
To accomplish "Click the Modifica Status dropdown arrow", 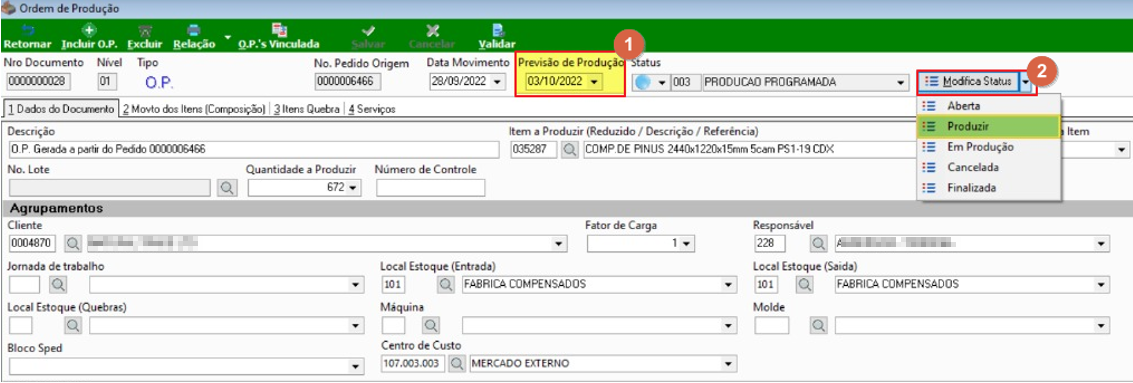I will 1026,82.
